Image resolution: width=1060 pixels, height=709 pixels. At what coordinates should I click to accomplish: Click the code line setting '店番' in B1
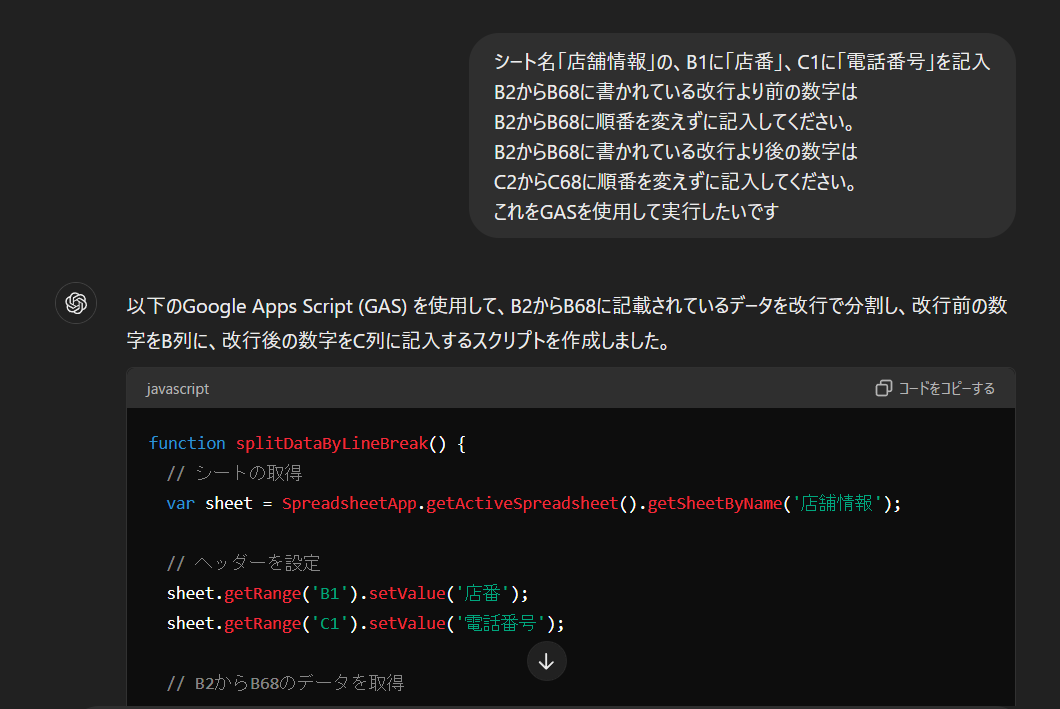coord(347,593)
